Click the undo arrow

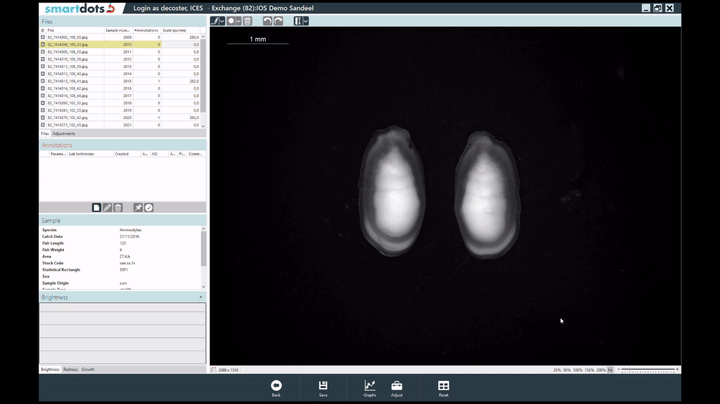(x=267, y=20)
